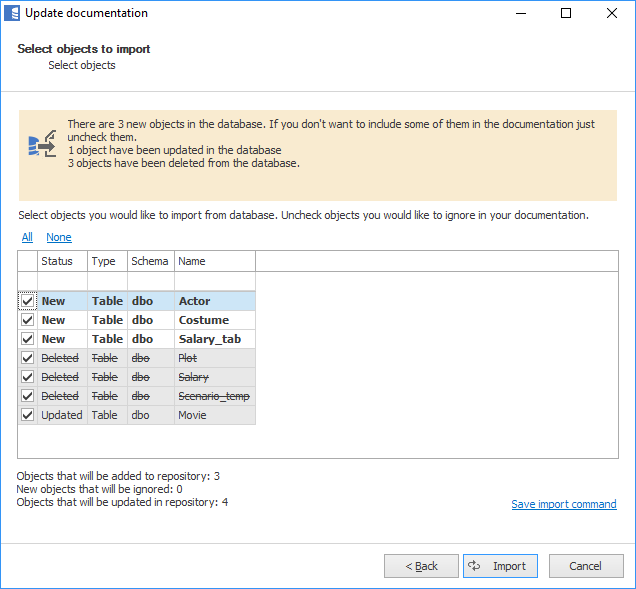
Task: Uncheck the updated Movie table checkbox
Action: click(x=27, y=415)
